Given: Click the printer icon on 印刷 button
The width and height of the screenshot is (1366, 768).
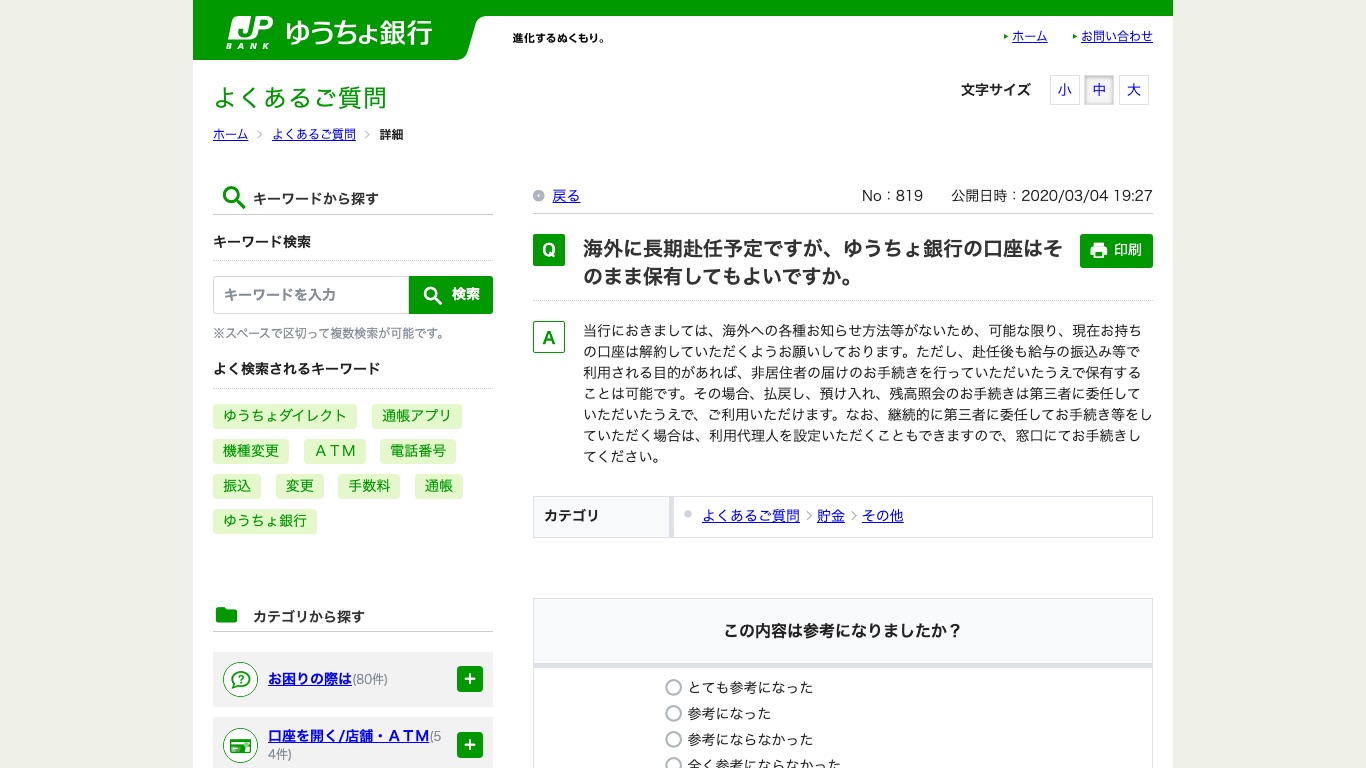Looking at the screenshot, I should point(1098,251).
